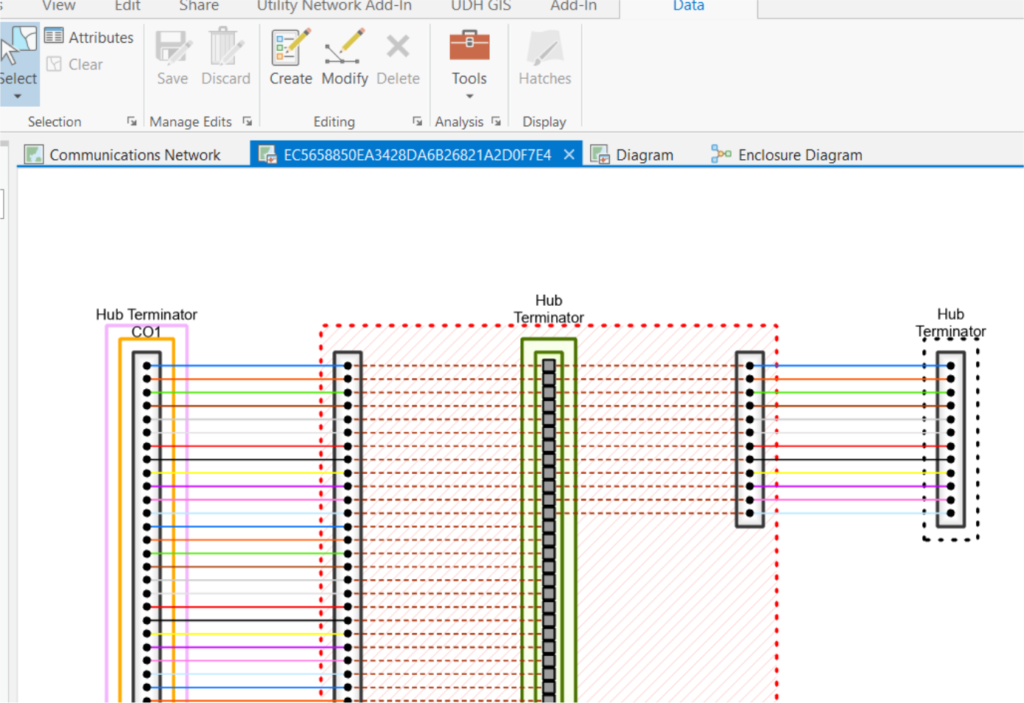Discard pending edits

(226, 57)
